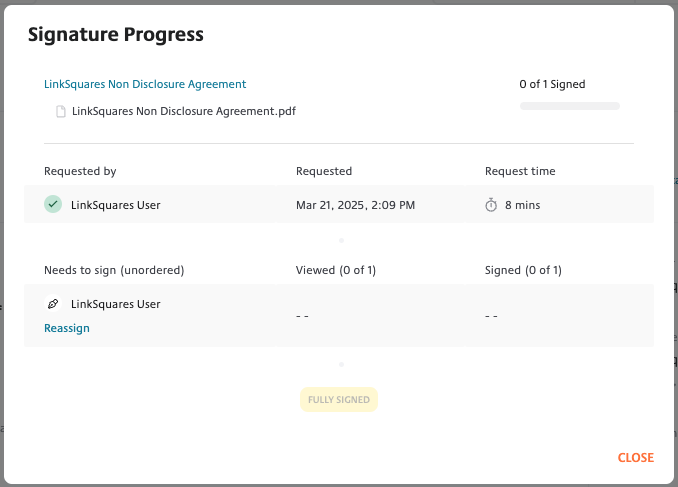This screenshot has width=678, height=487.
Task: Click the 0 of 1 Signed label
Action: 552,84
